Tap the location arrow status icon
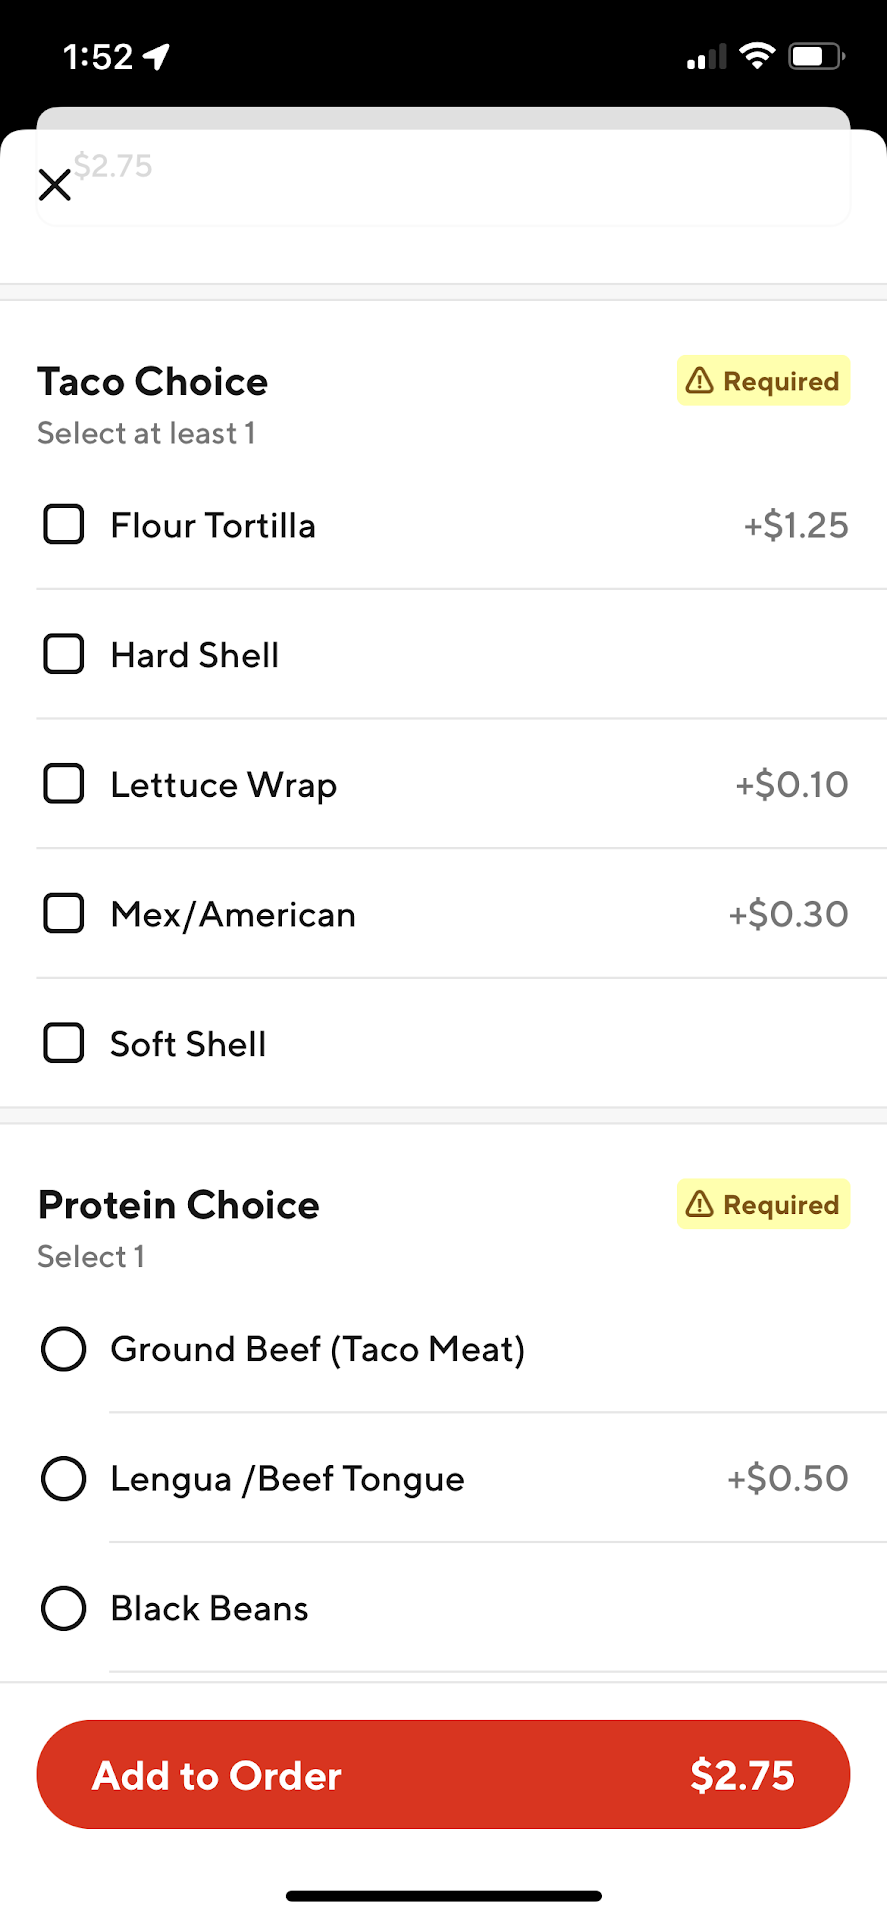Image resolution: width=887 pixels, height=1920 pixels. (156, 57)
